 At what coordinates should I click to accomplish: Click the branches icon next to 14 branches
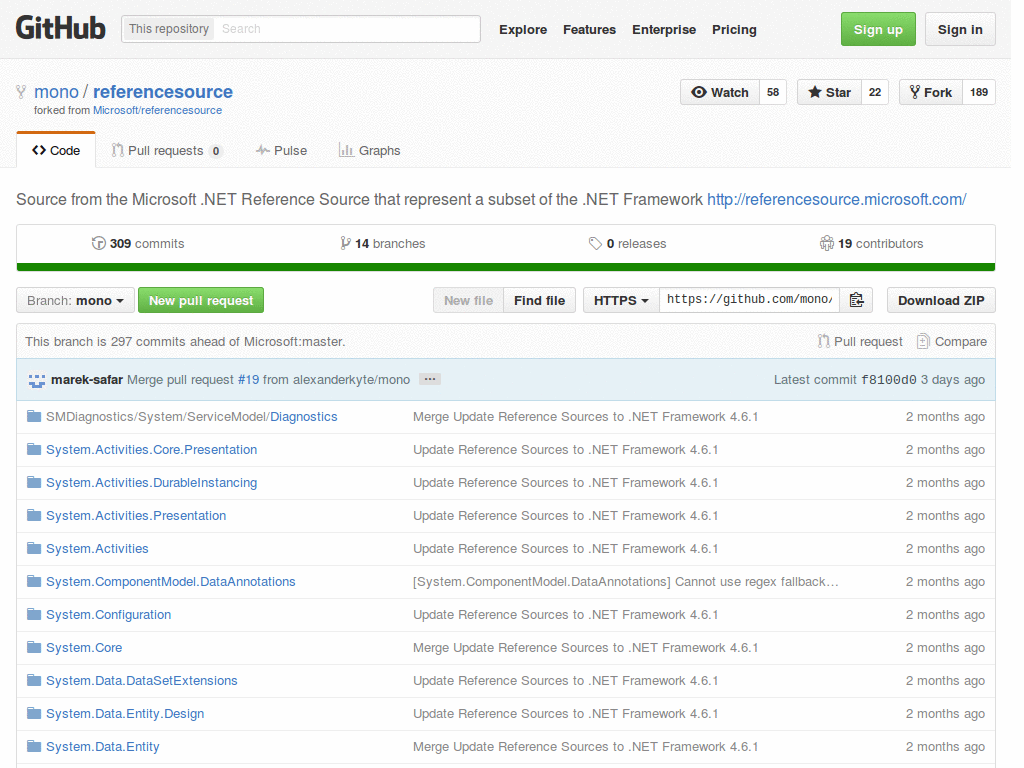click(x=344, y=242)
